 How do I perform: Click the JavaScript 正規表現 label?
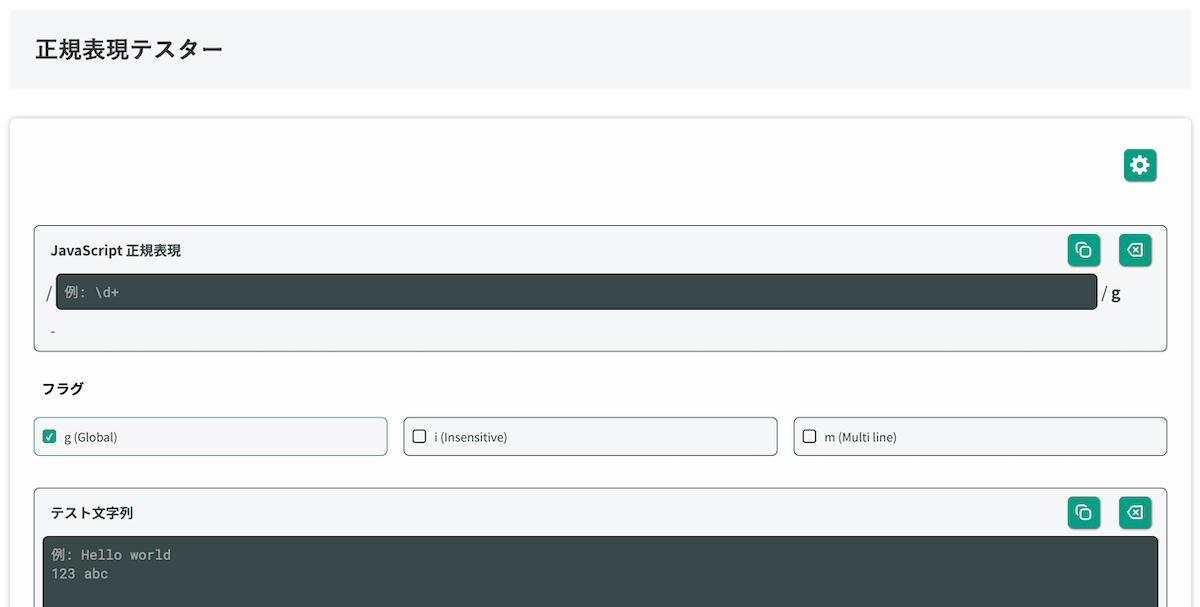tap(116, 251)
